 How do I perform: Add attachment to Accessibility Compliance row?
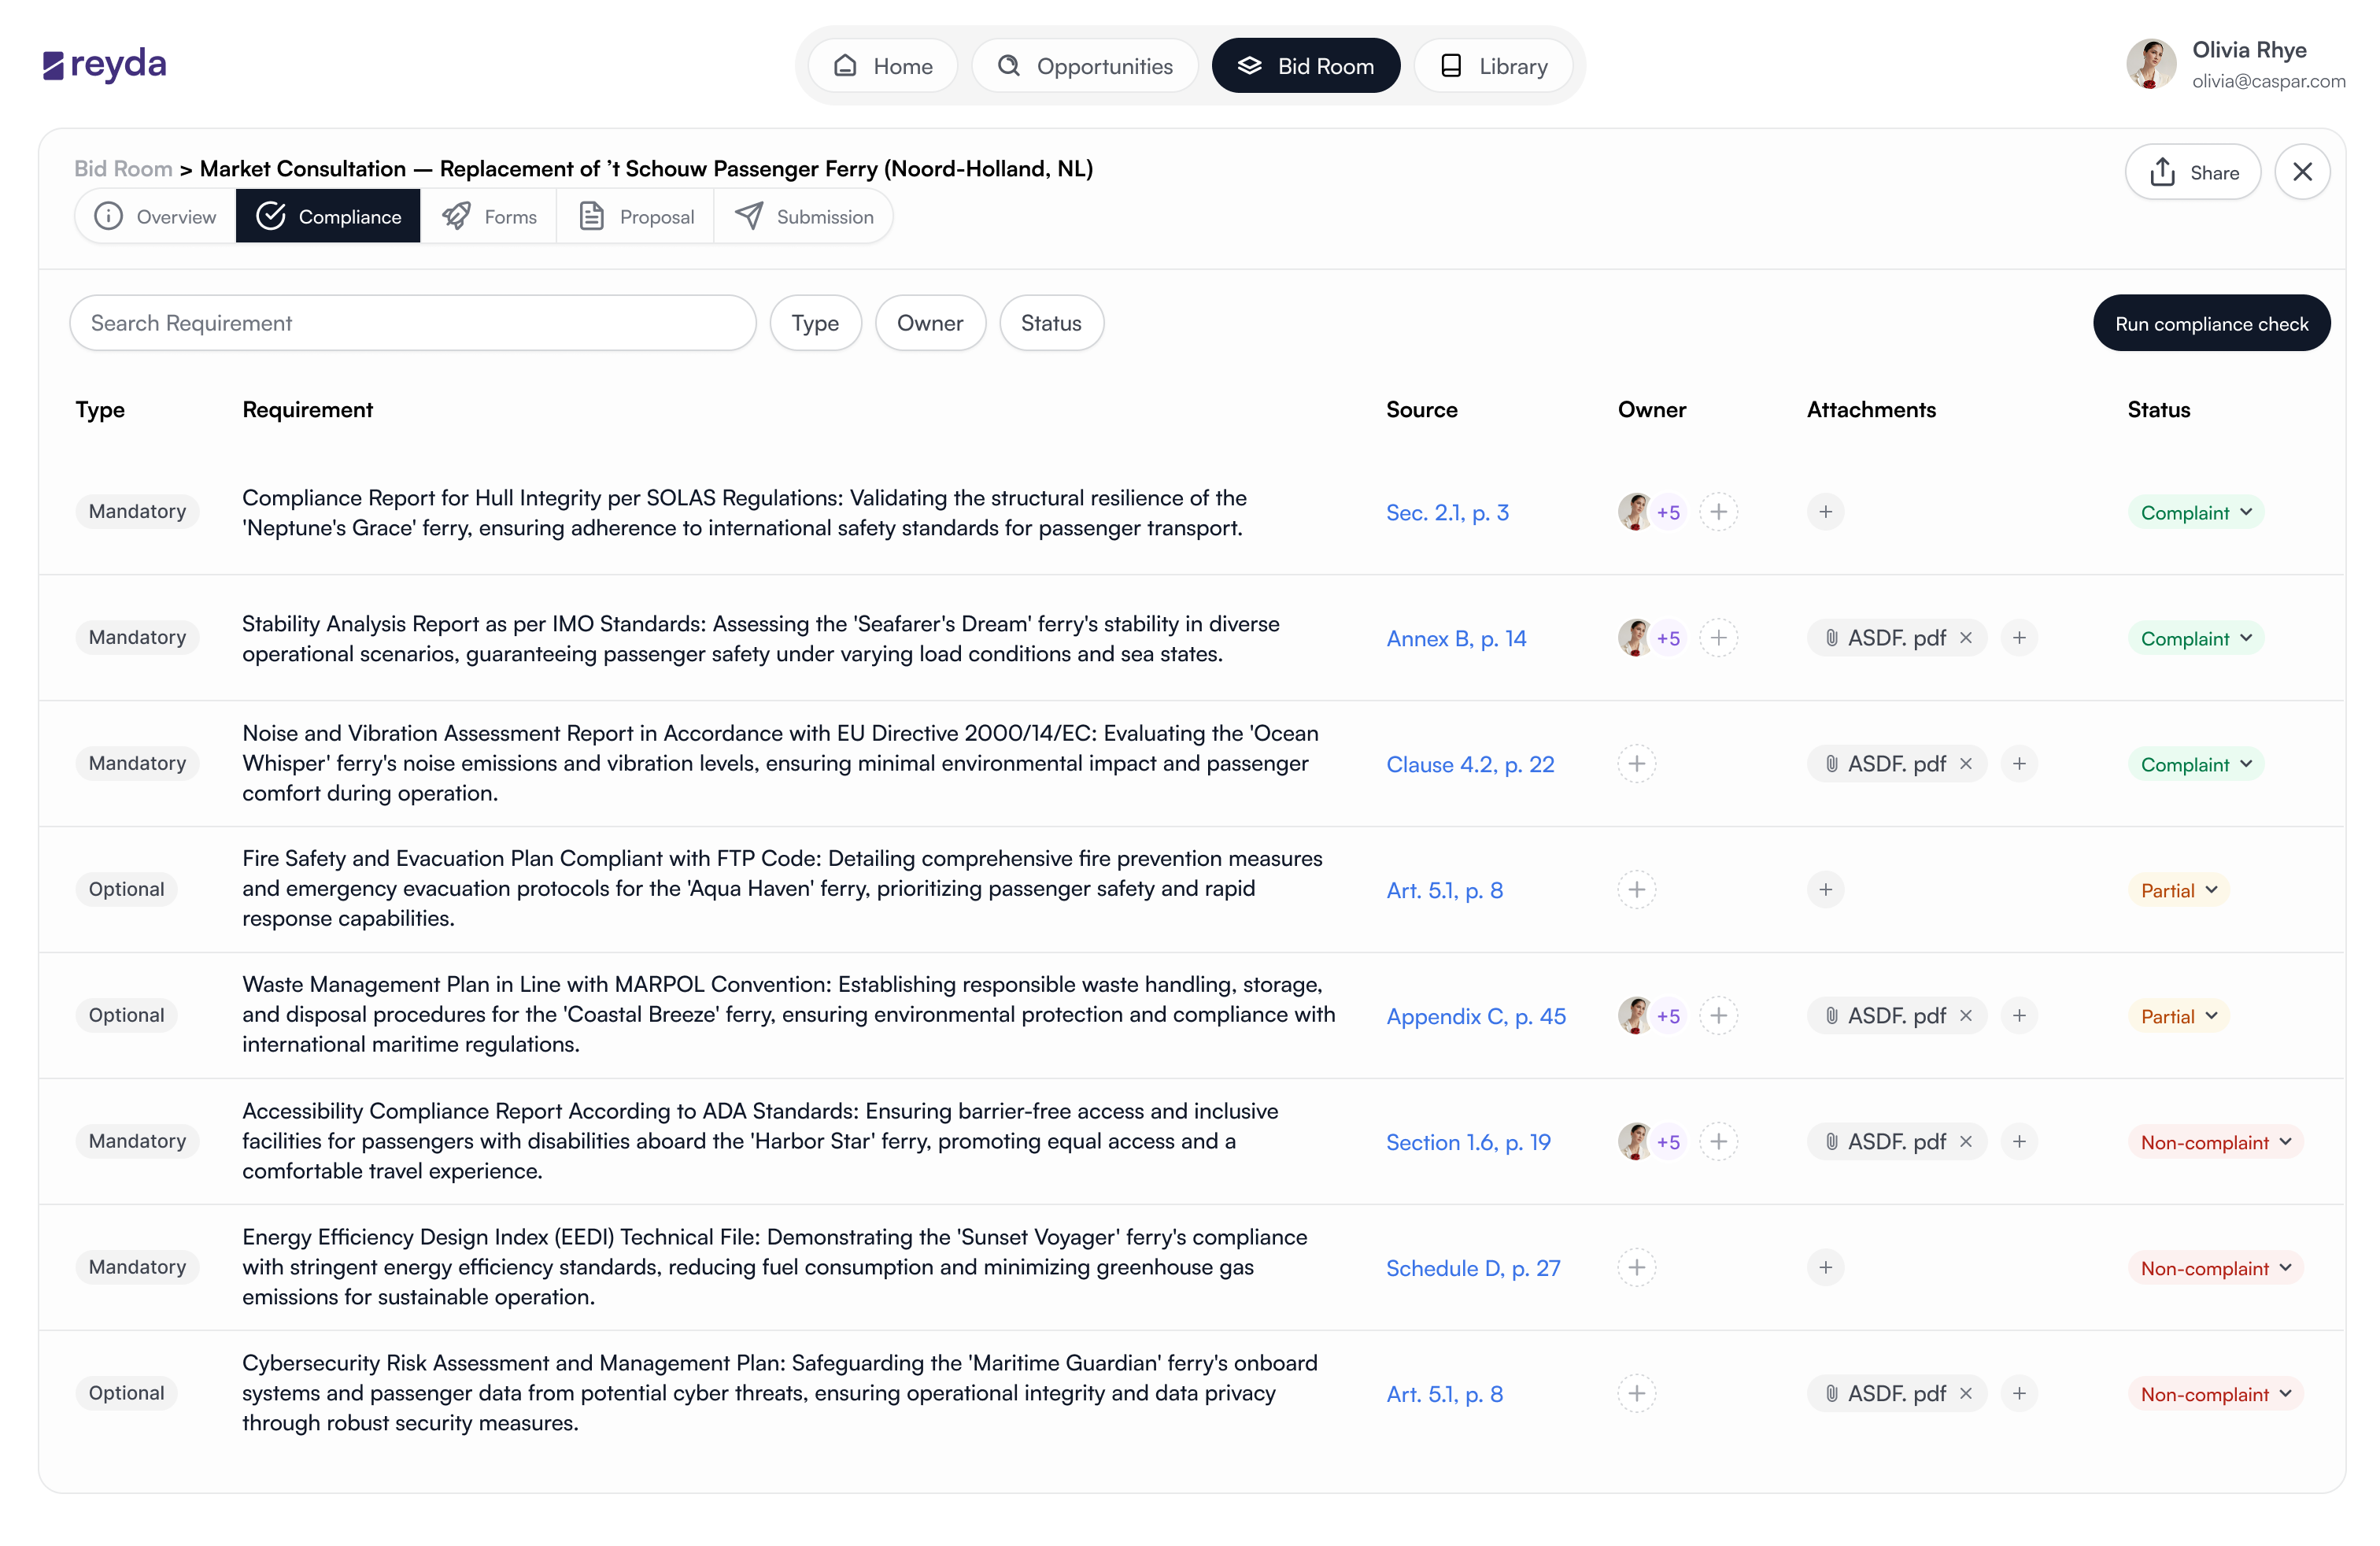pos(2019,1142)
